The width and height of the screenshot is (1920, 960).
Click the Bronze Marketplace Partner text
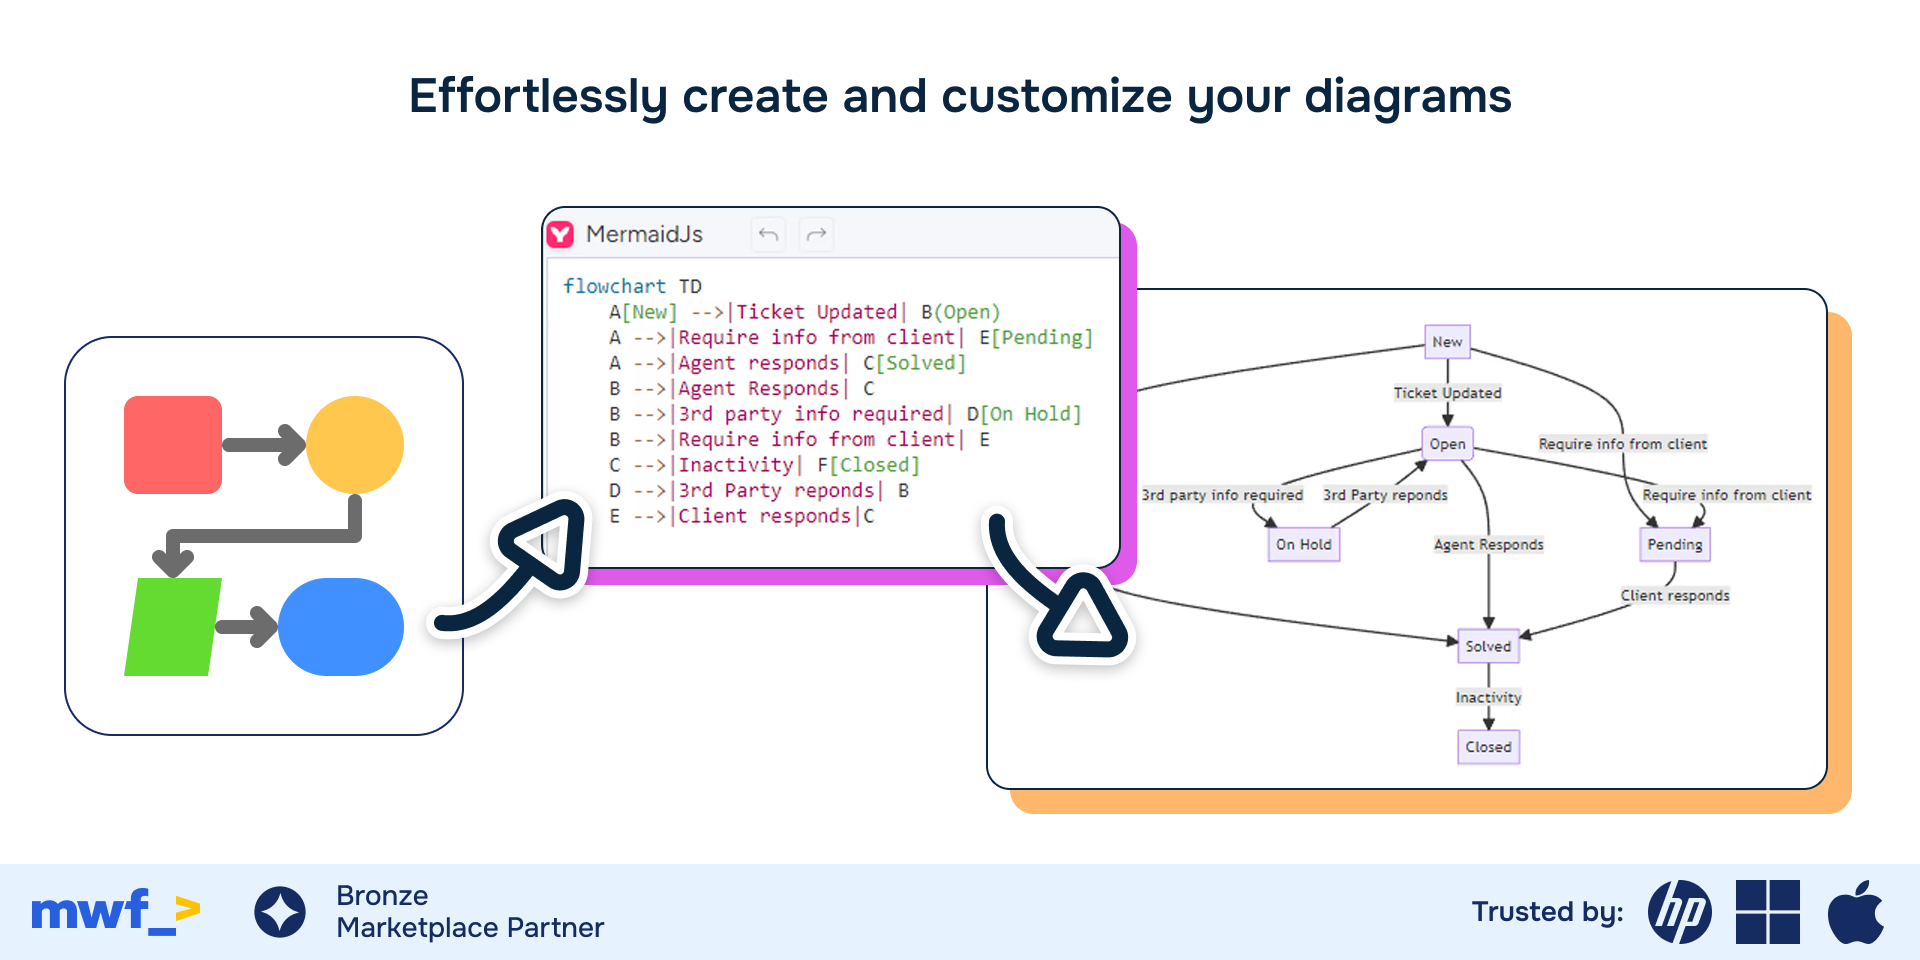point(470,912)
